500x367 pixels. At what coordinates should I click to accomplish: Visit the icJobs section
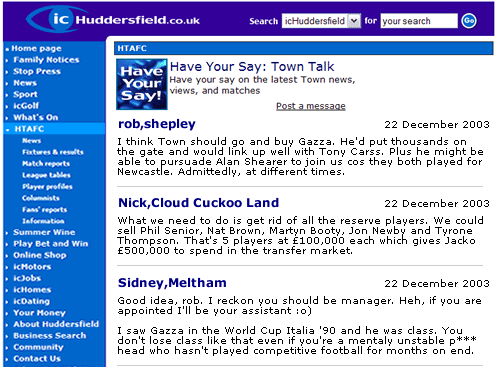27,278
